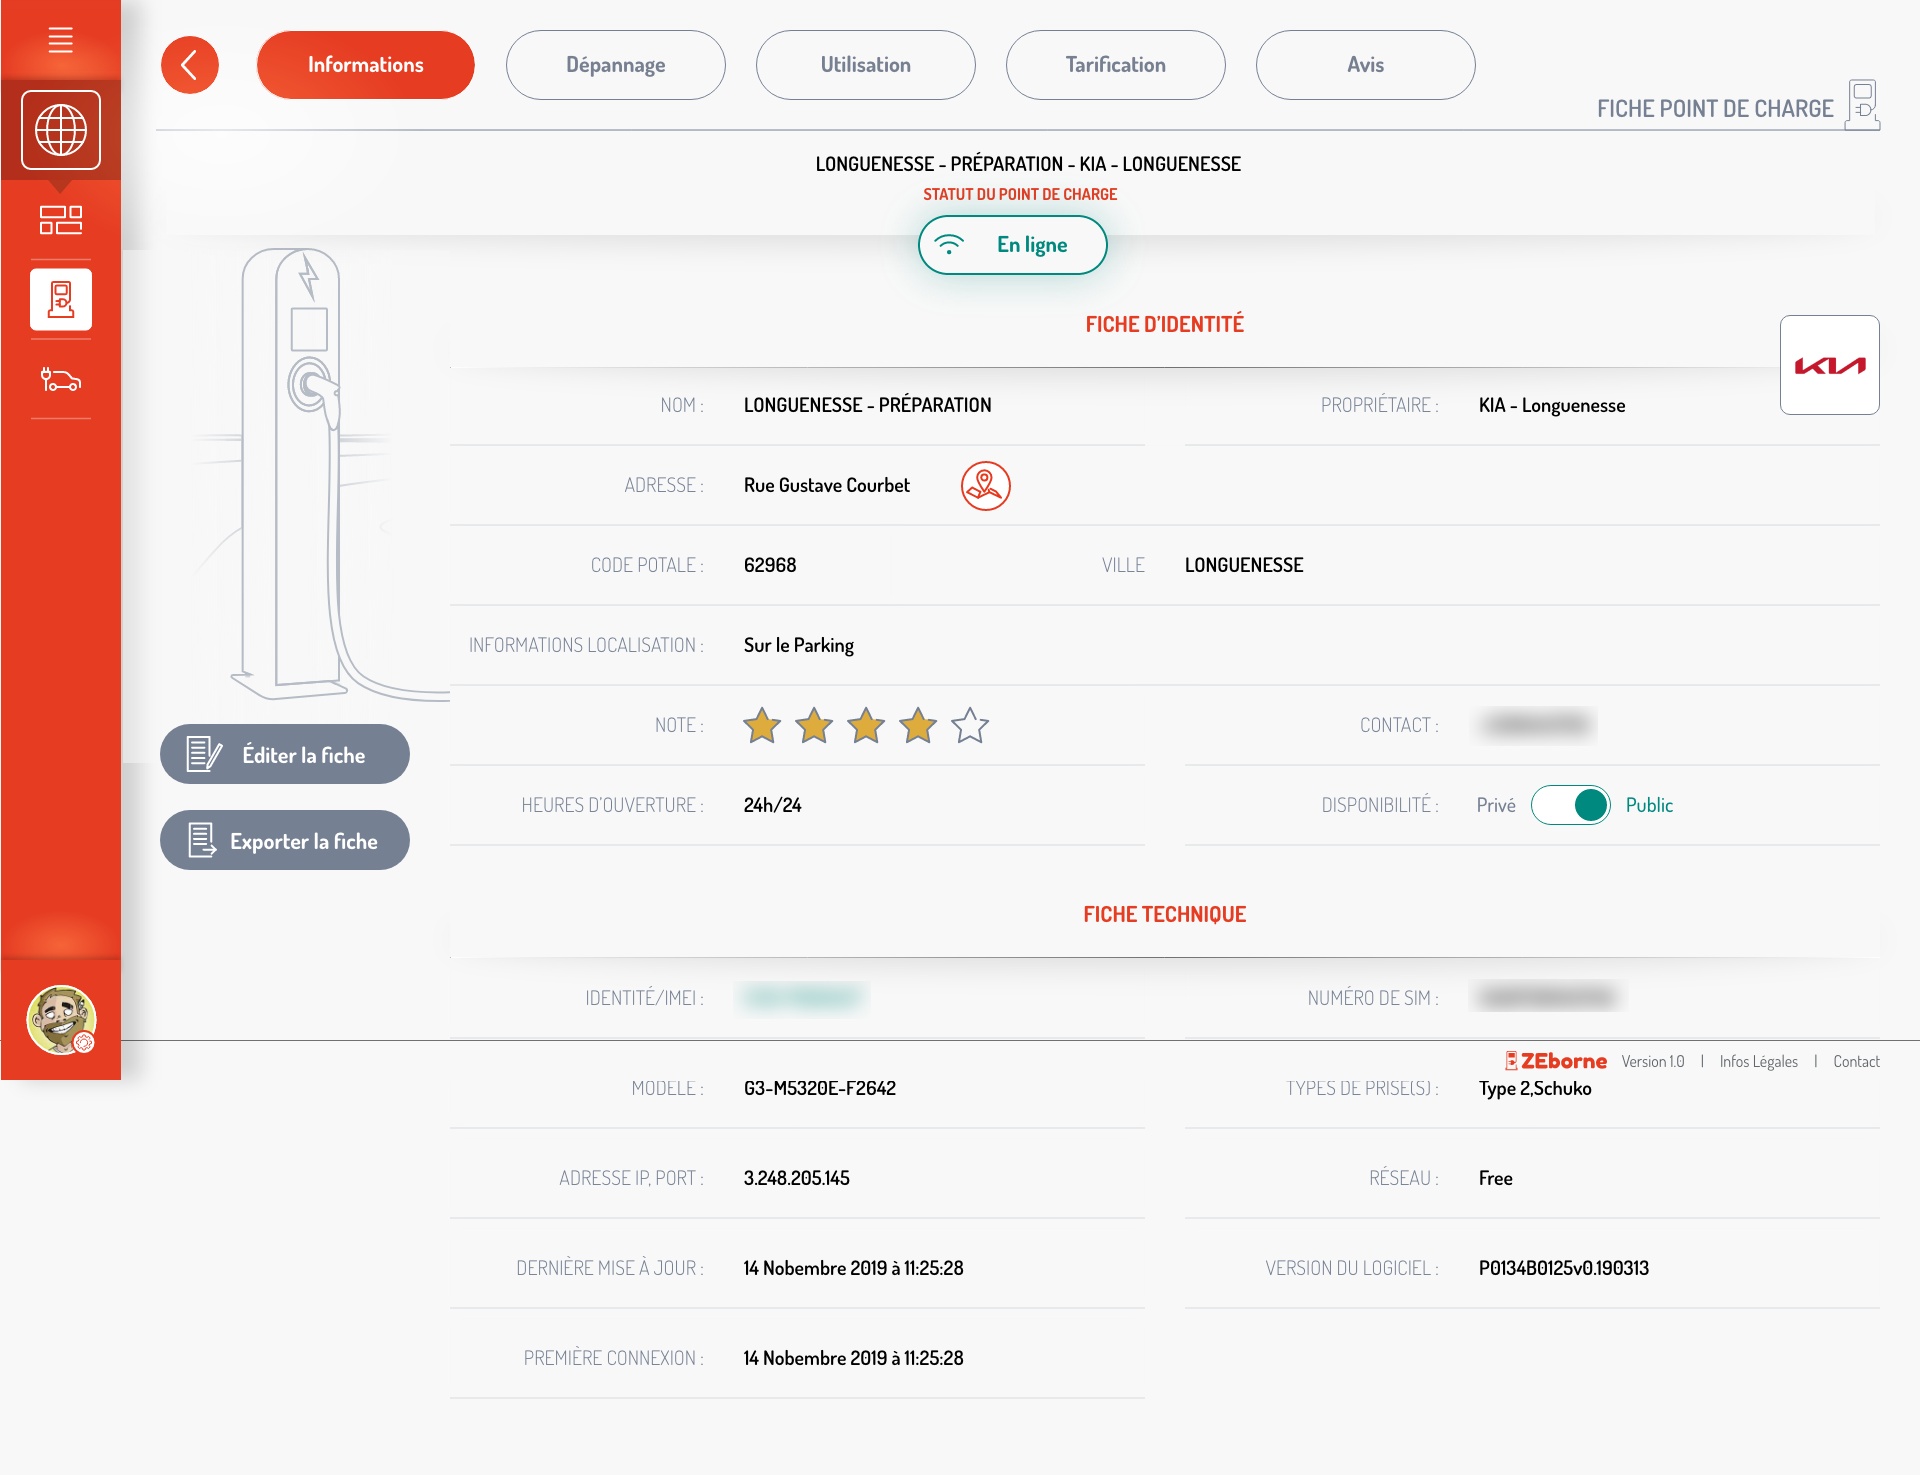The image size is (1920, 1475).
Task: Click the red back arrow button
Action: pyautogui.click(x=190, y=65)
